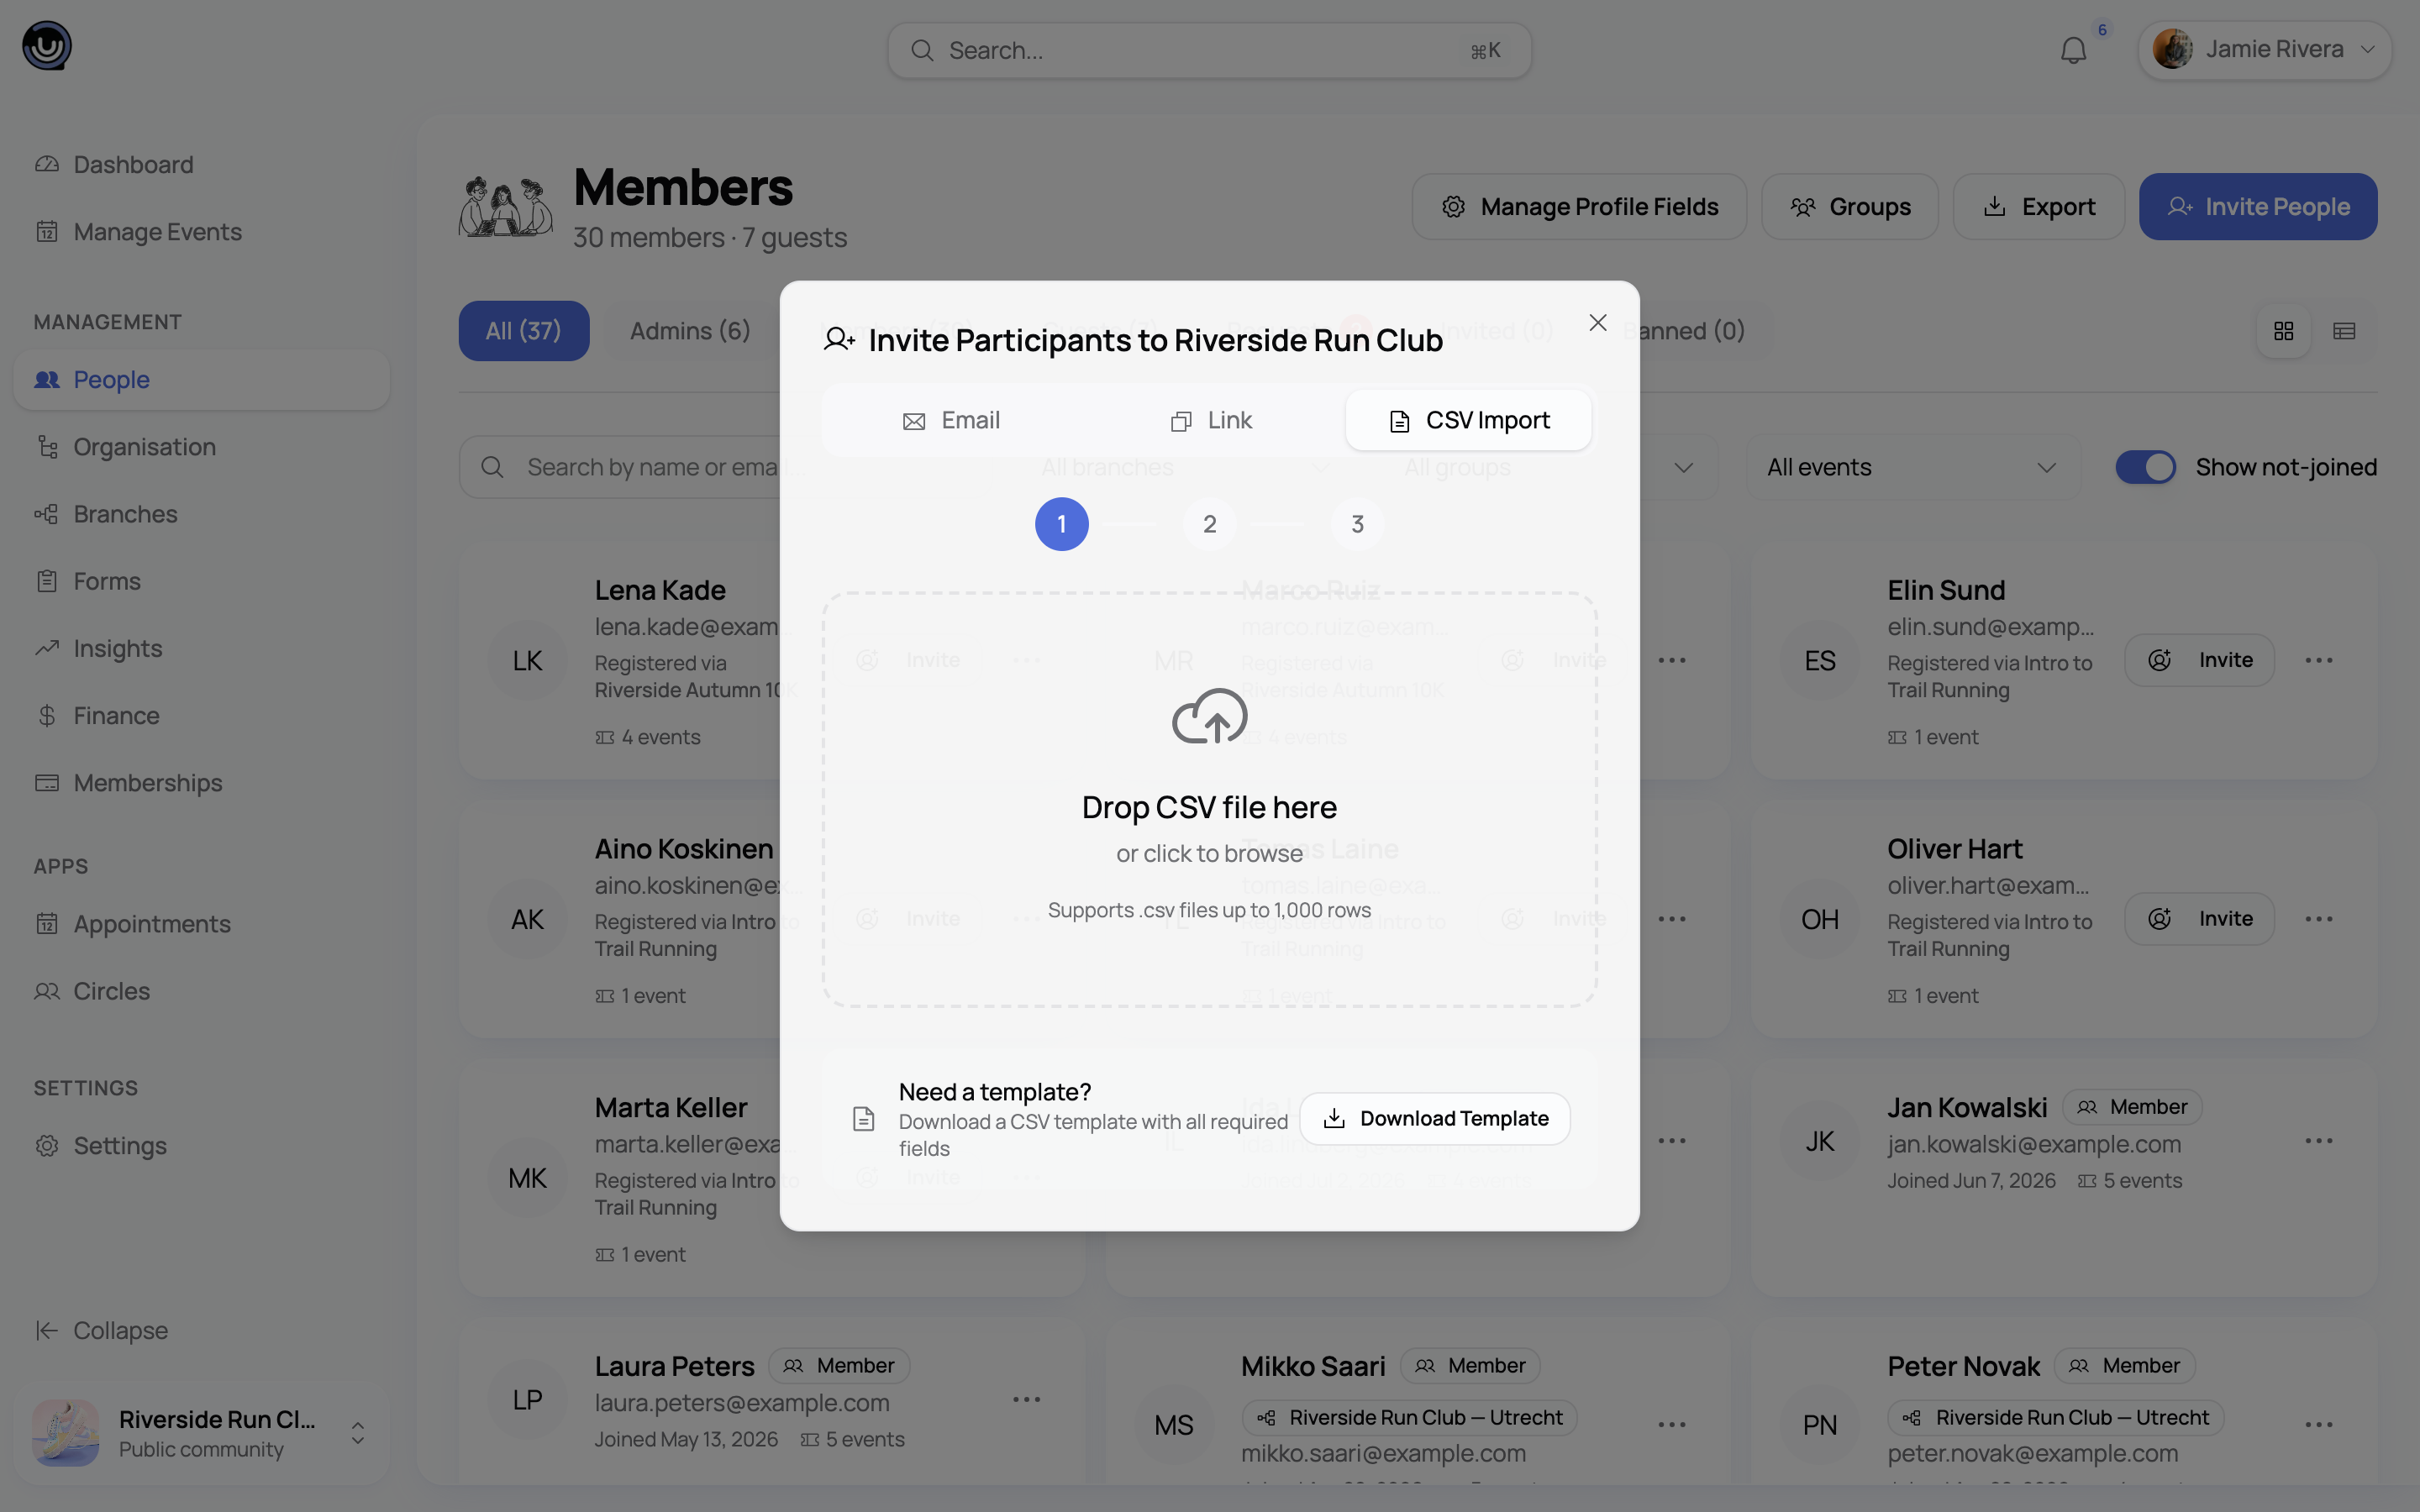Click the Invite People button
This screenshot has width=2420, height=1512.
pos(2258,207)
